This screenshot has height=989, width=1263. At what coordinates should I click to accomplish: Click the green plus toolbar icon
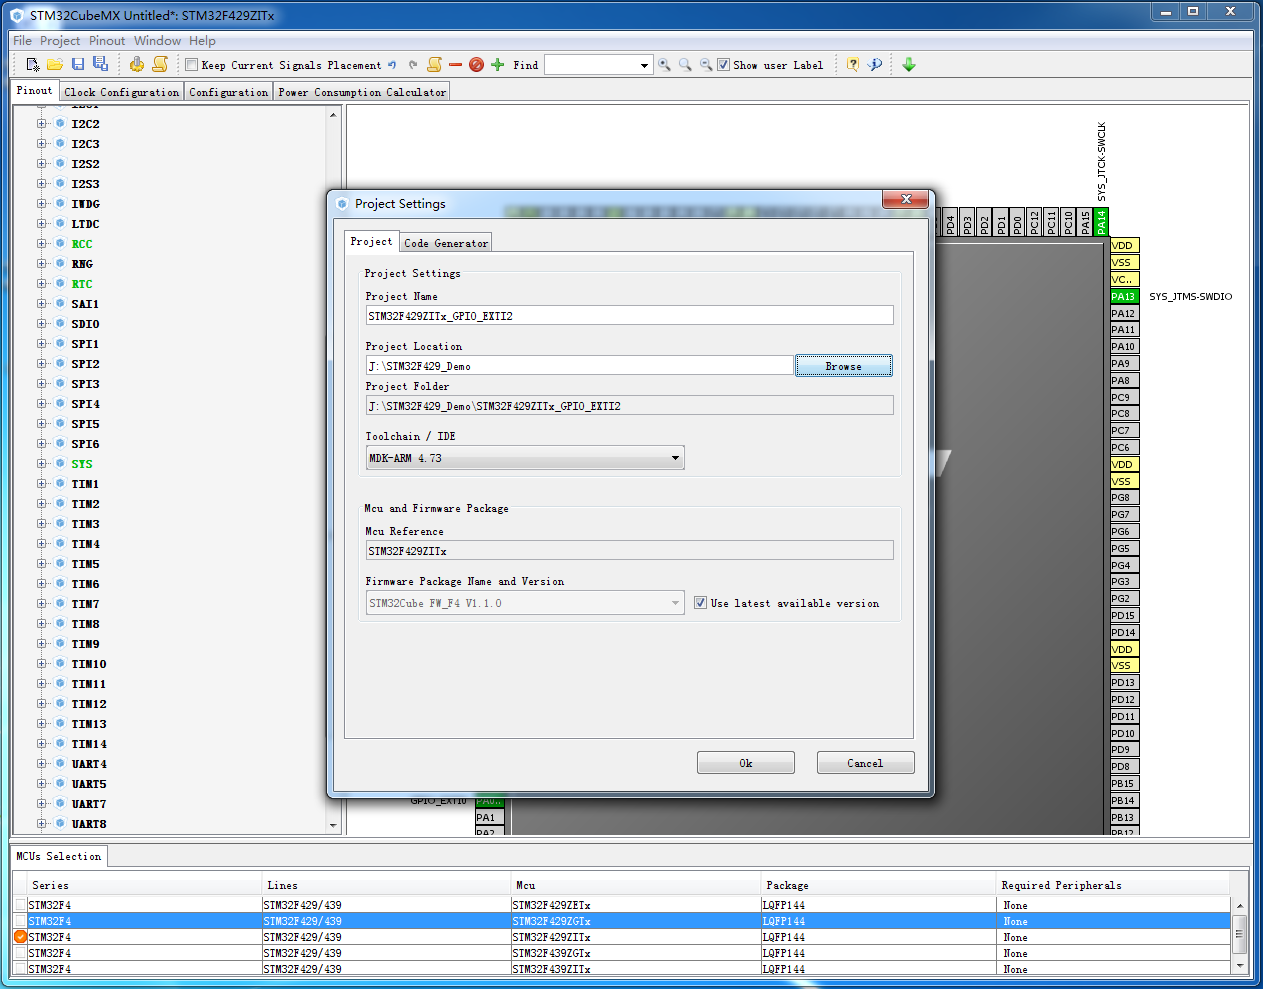click(x=497, y=64)
